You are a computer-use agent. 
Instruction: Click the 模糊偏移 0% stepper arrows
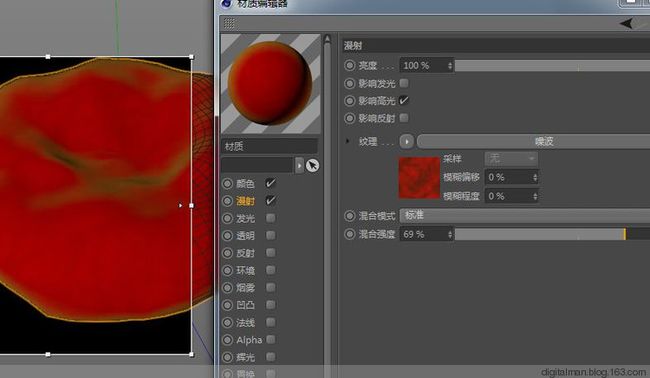point(535,177)
